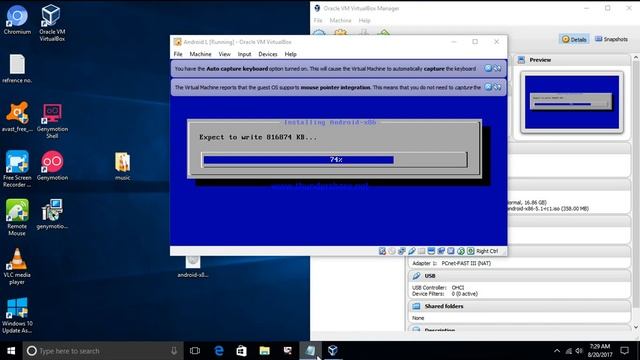Open Help menu in Android1 VM window
The width and height of the screenshot is (640, 360).
click(291, 54)
